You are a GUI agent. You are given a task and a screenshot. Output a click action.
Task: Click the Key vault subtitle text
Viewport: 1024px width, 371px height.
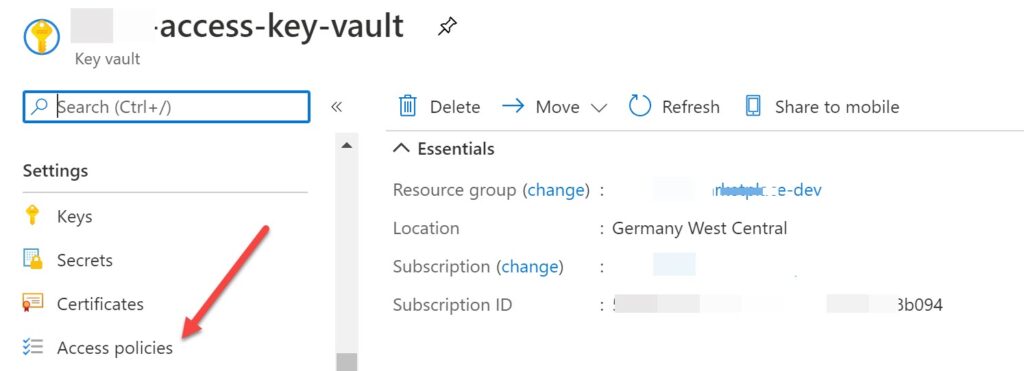(x=108, y=59)
